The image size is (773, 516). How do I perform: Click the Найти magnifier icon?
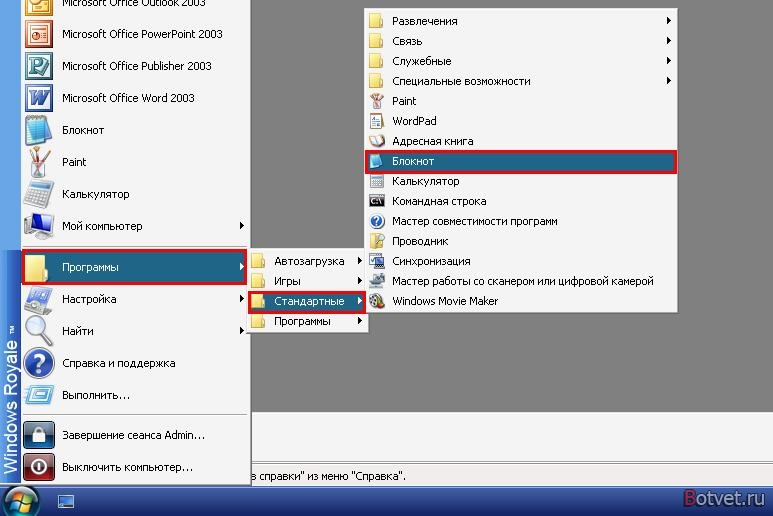click(x=38, y=331)
